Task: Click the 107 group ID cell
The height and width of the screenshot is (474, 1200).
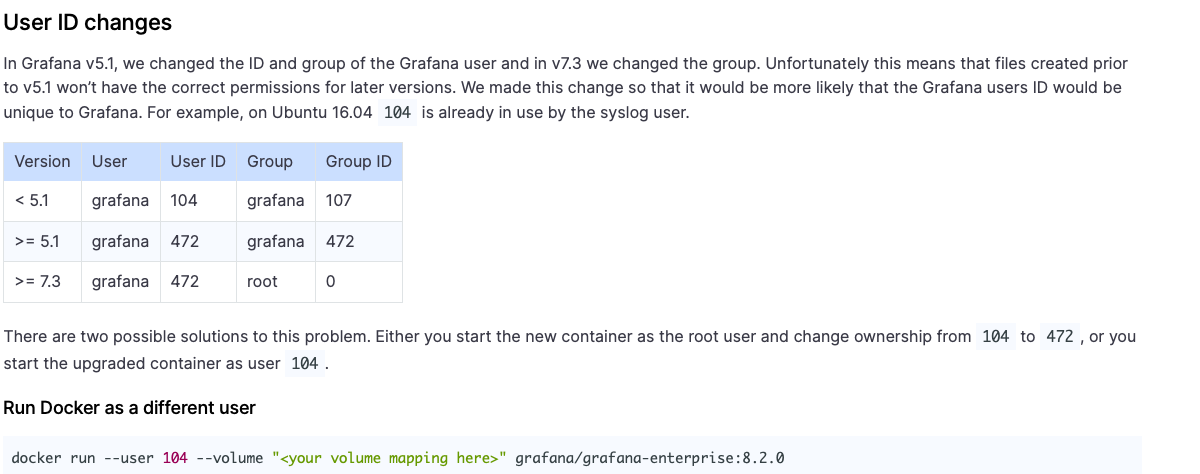Action: (x=359, y=201)
